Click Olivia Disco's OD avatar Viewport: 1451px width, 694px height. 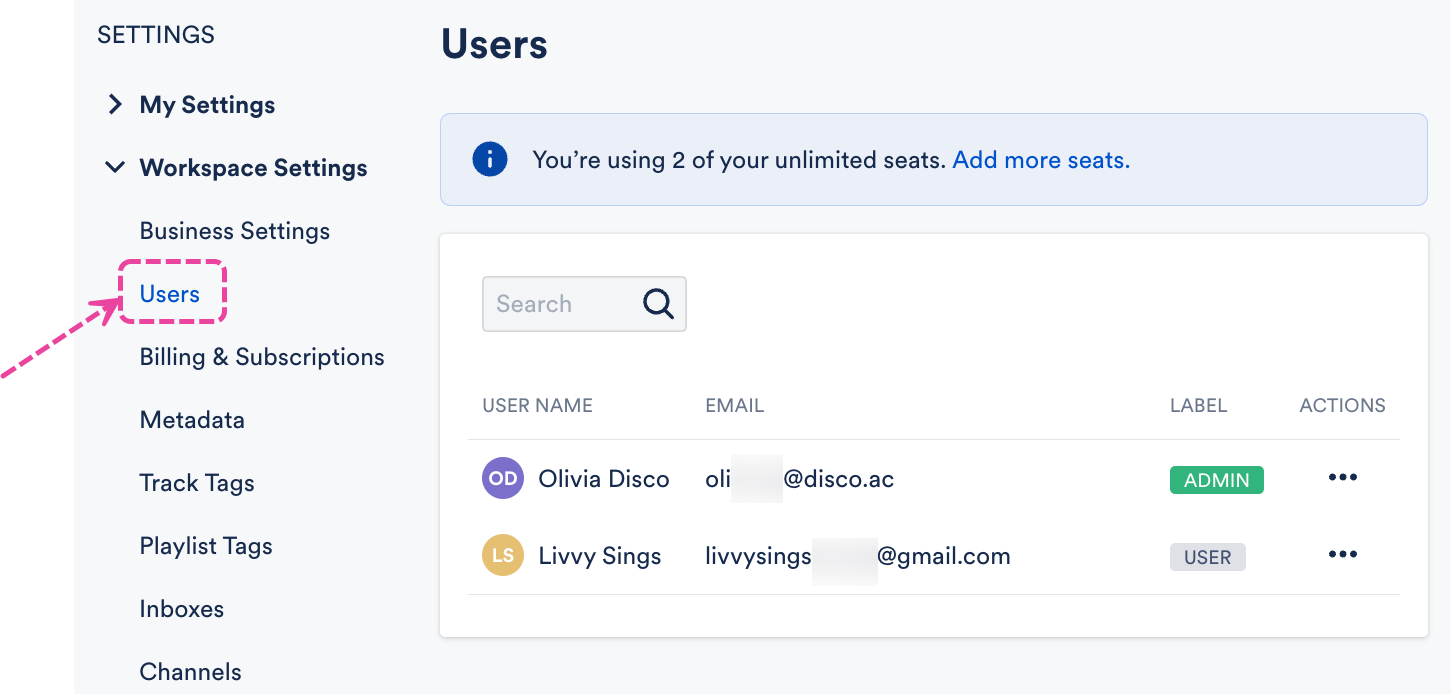[x=503, y=479]
